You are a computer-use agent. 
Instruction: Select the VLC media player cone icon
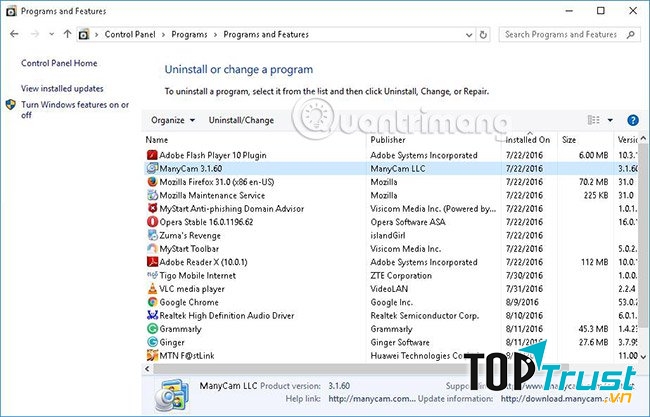(152, 288)
